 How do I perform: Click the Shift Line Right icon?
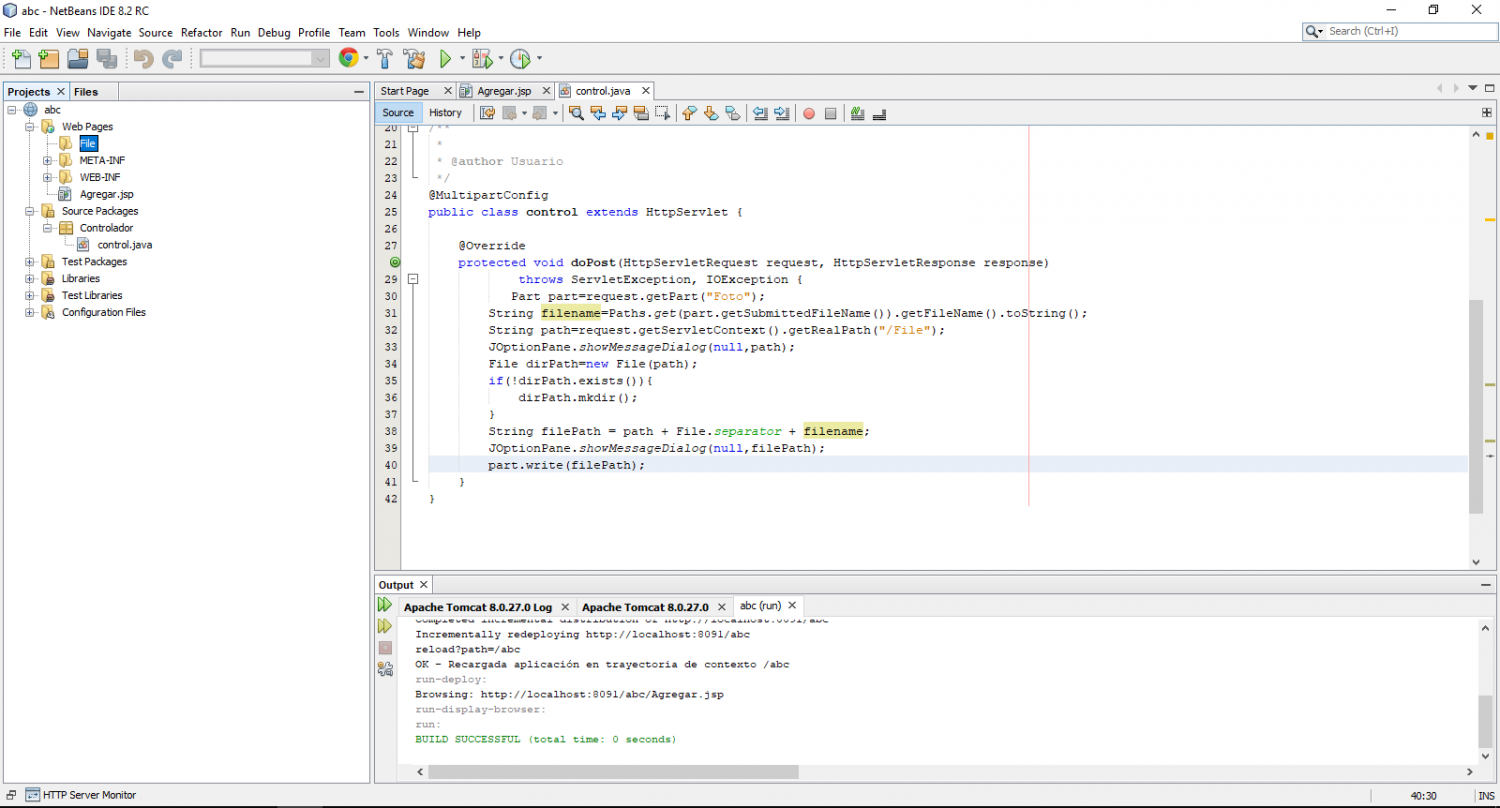point(781,113)
